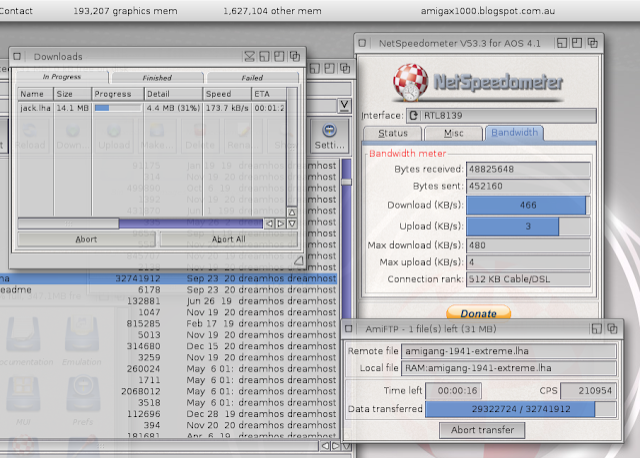Click the Remote file field in AmiFTP
The width and height of the screenshot is (640, 458).
click(x=509, y=351)
